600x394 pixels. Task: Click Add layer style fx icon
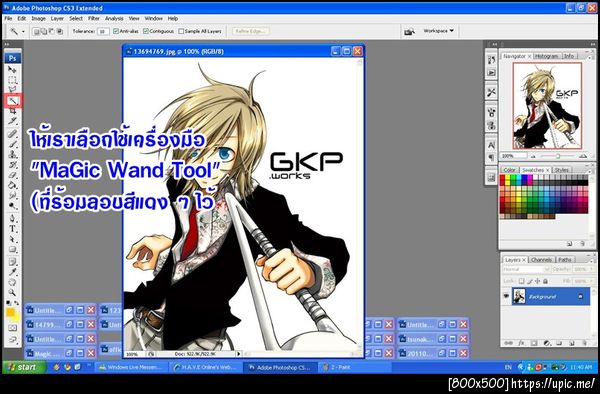coord(521,343)
